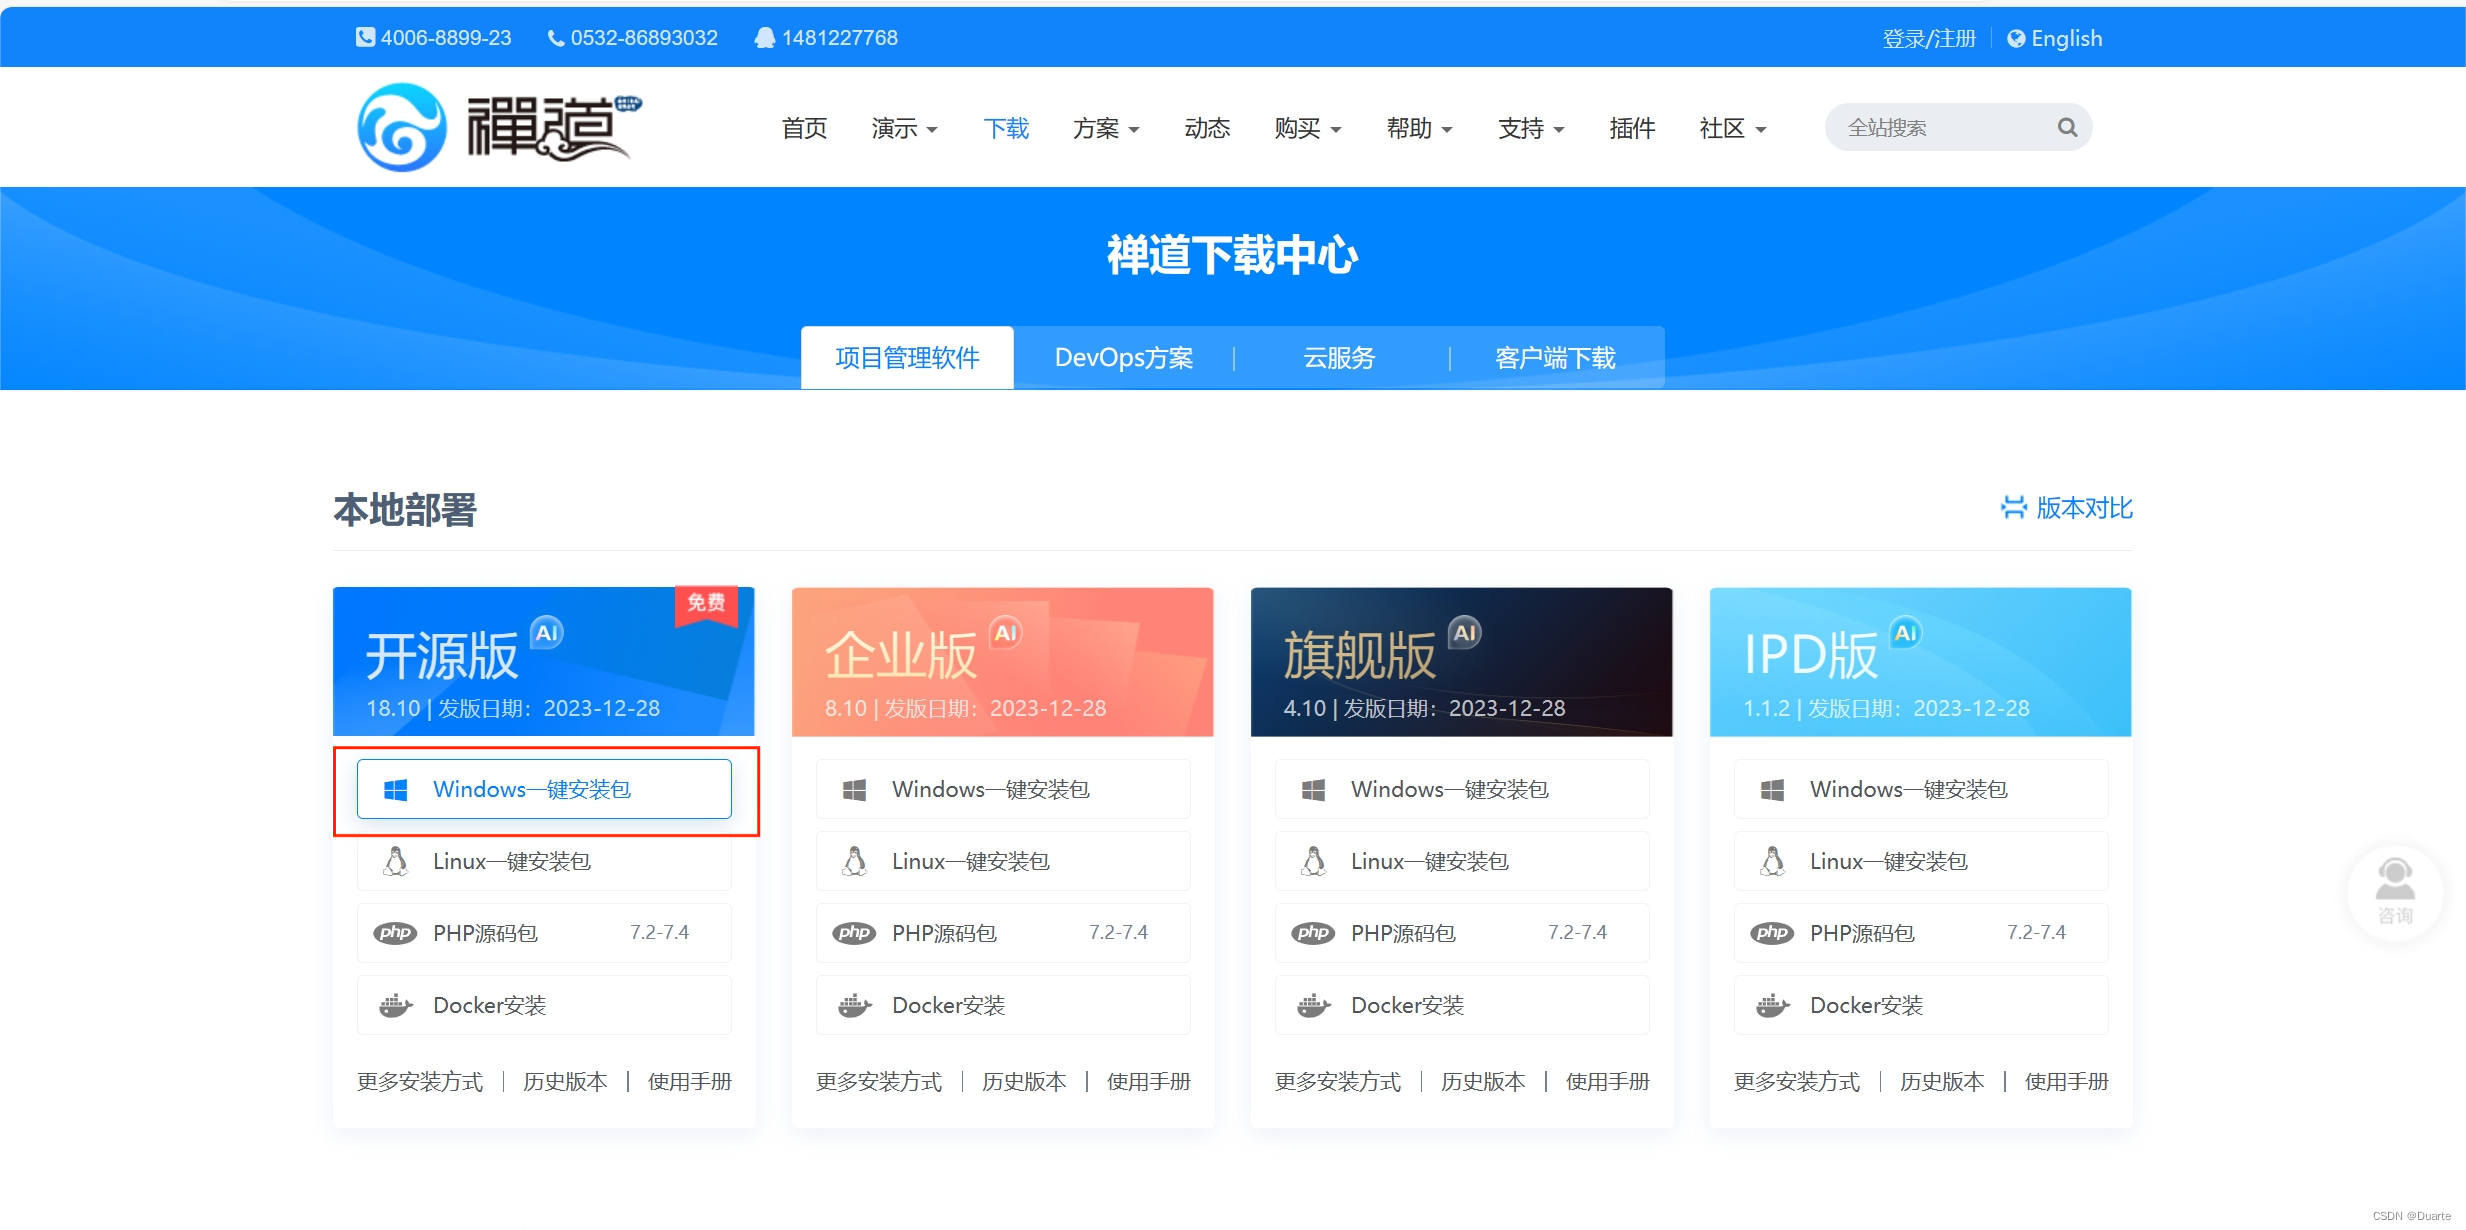Click the 登录/注册 link
This screenshot has height=1230, width=2466.
(x=1929, y=38)
